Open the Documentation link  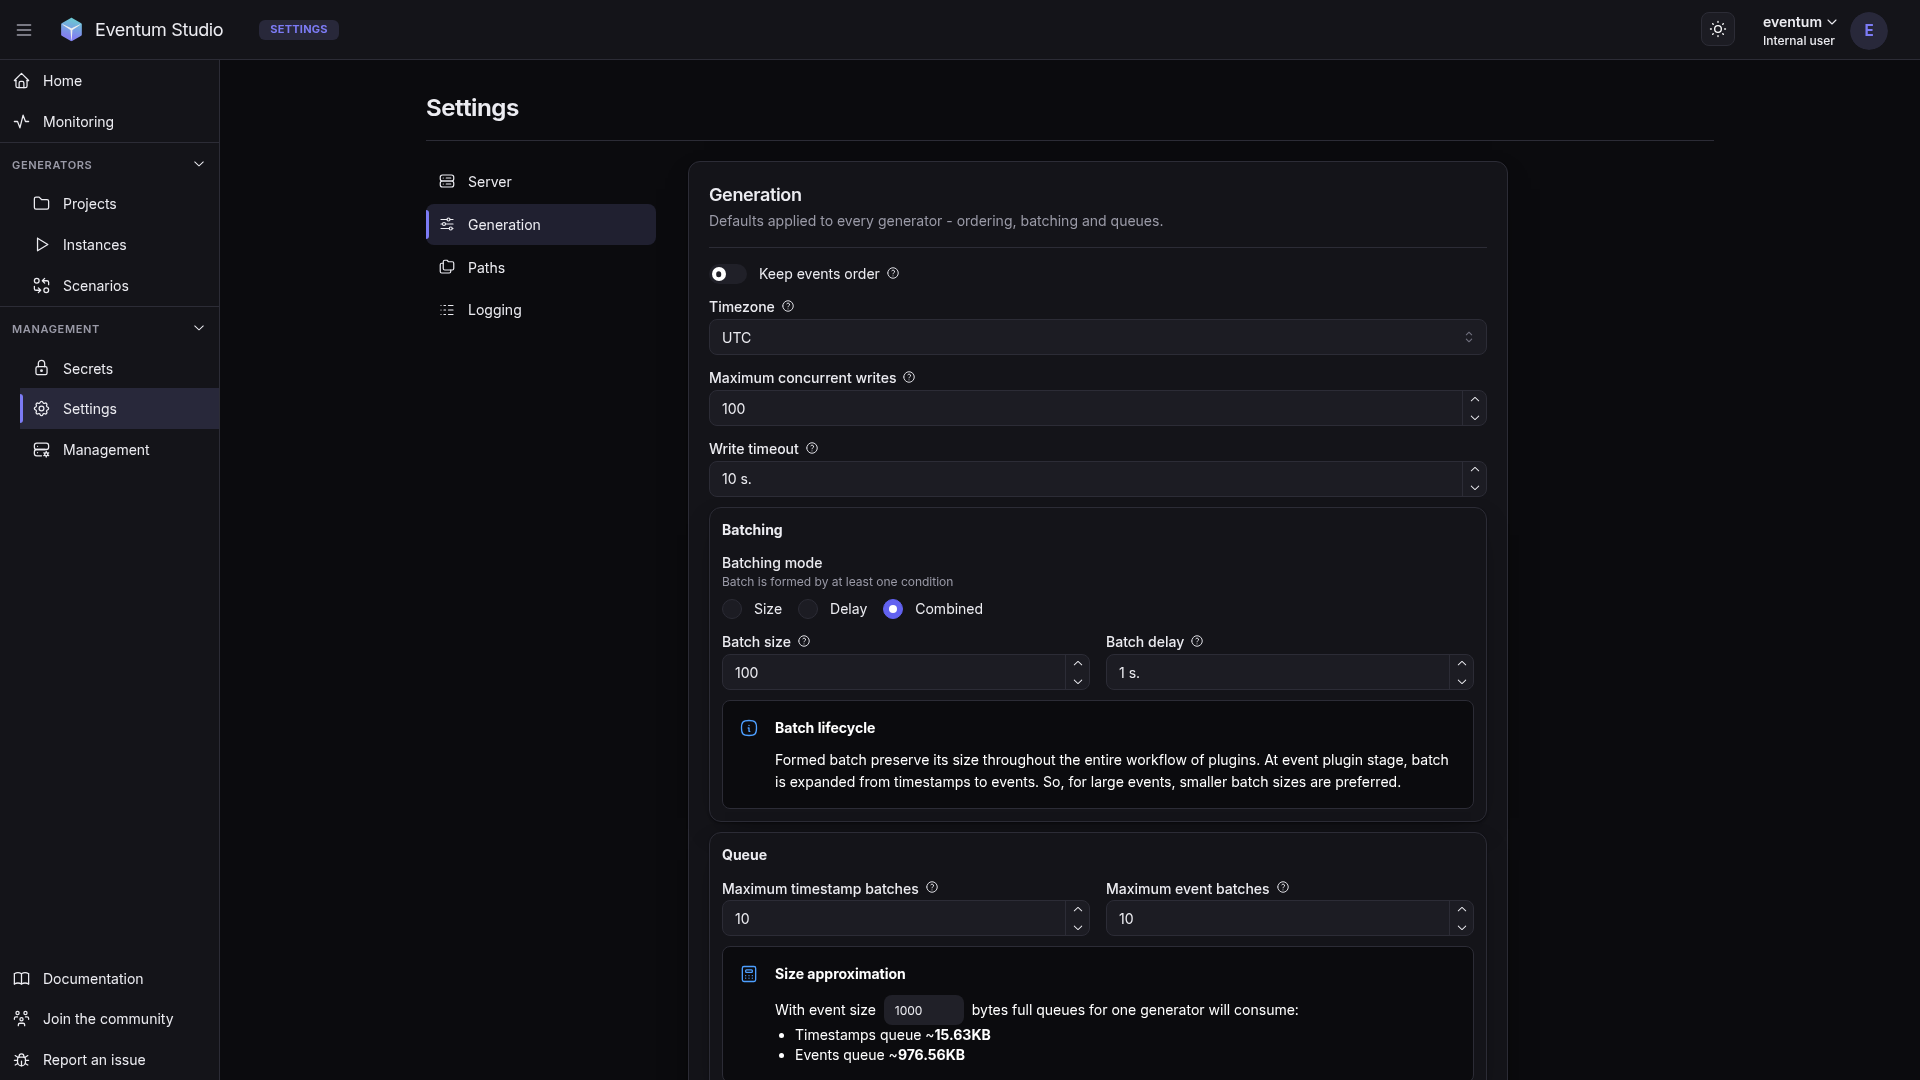pos(109,979)
